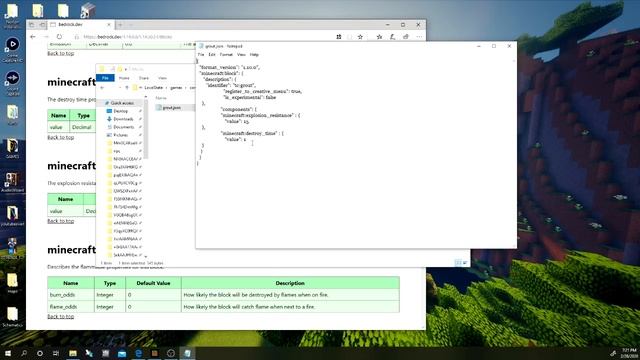
Task: Click Back to top under flammable table
Action: 60,316
